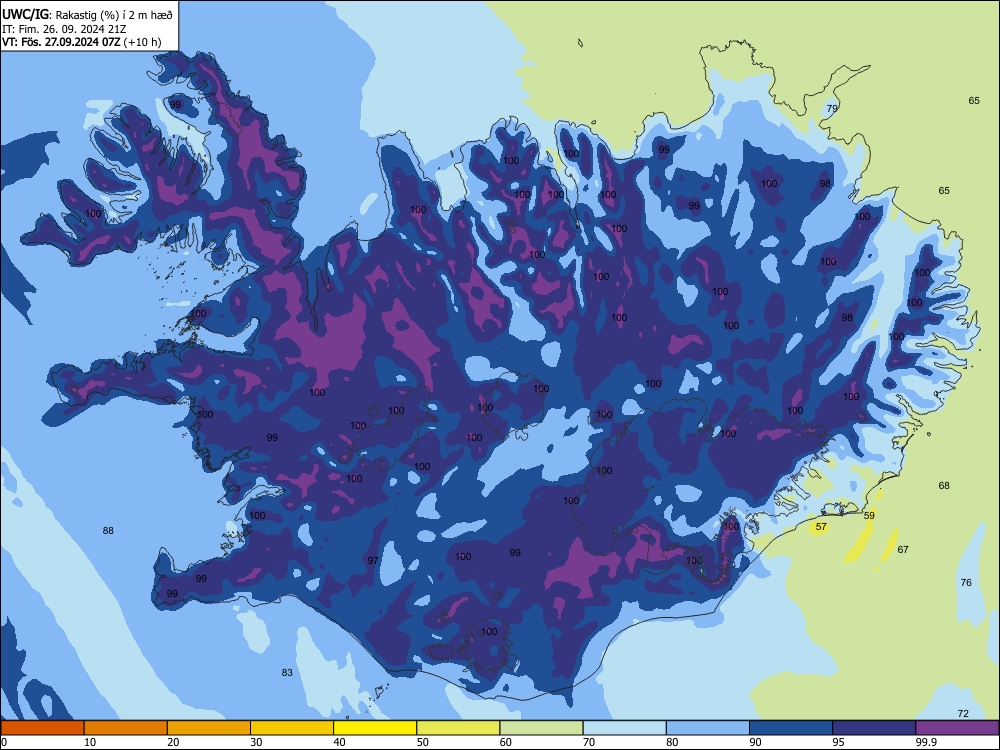
Task: Click the indigo 95–99.9 legend swatch
Action: (x=874, y=728)
